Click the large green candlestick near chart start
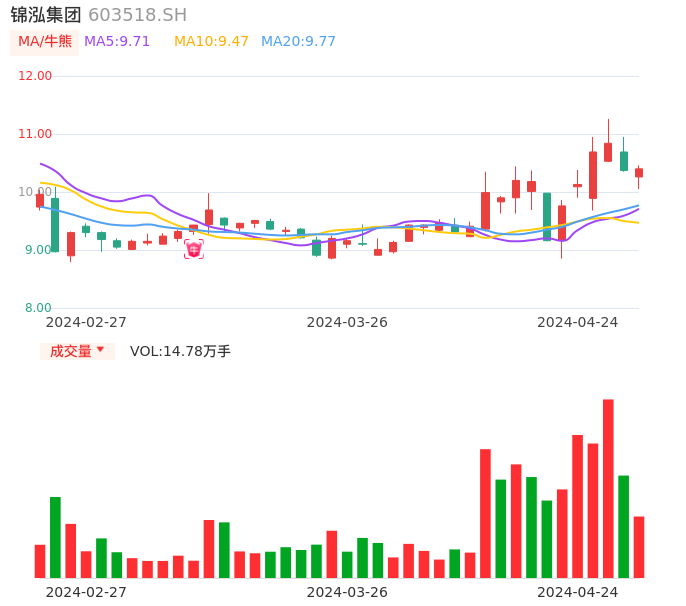Viewport: 686px width, 606px height. [55, 224]
